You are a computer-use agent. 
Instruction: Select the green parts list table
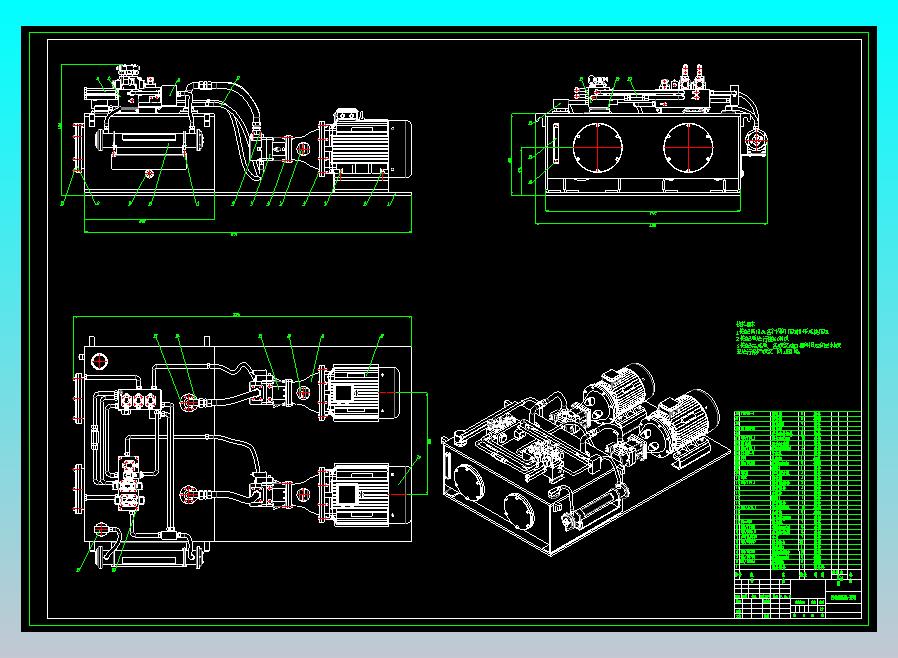click(x=798, y=490)
